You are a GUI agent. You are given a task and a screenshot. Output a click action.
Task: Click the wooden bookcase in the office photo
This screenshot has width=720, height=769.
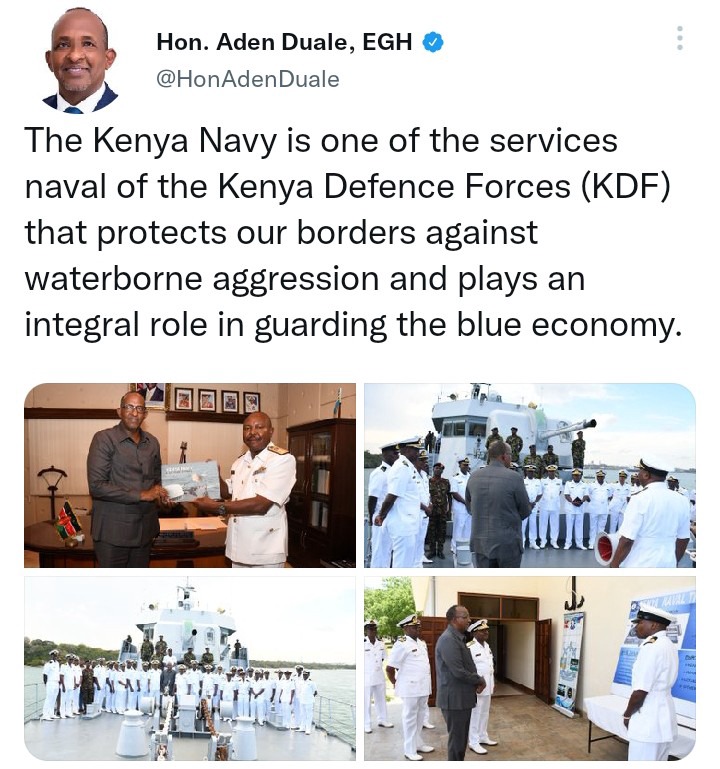point(321,490)
